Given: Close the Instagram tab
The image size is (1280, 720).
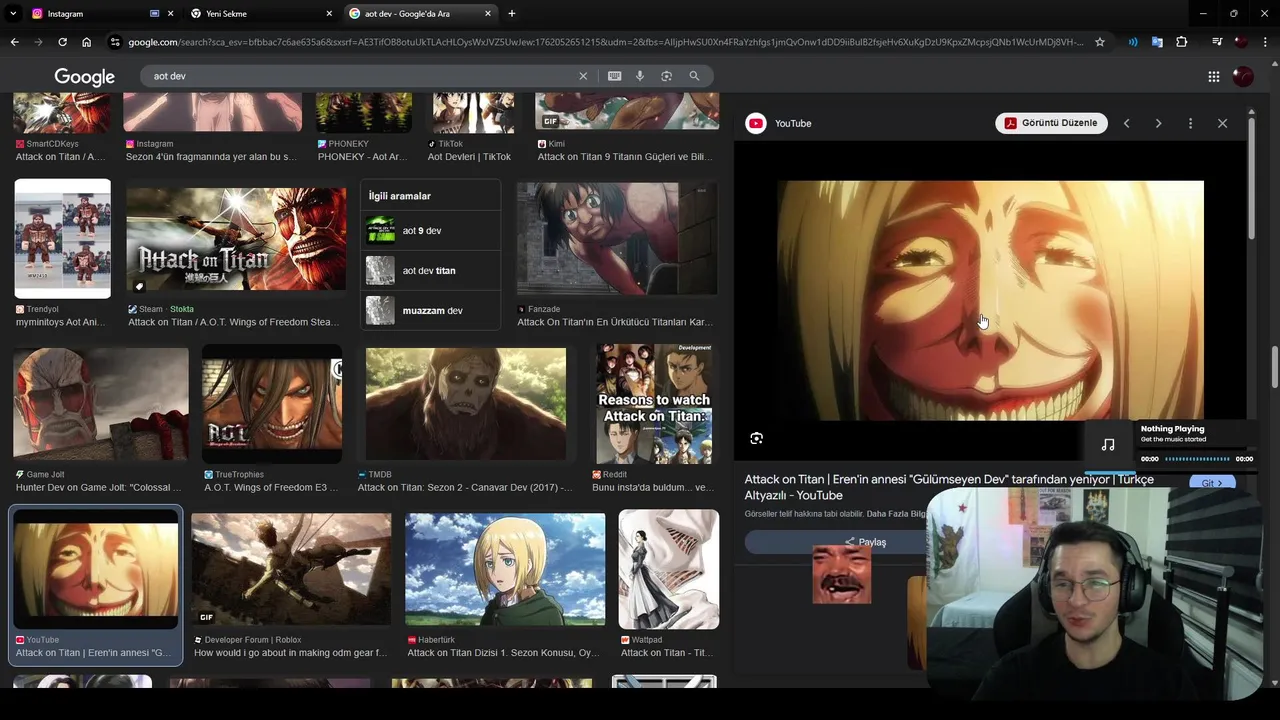Looking at the screenshot, I should [x=170, y=13].
